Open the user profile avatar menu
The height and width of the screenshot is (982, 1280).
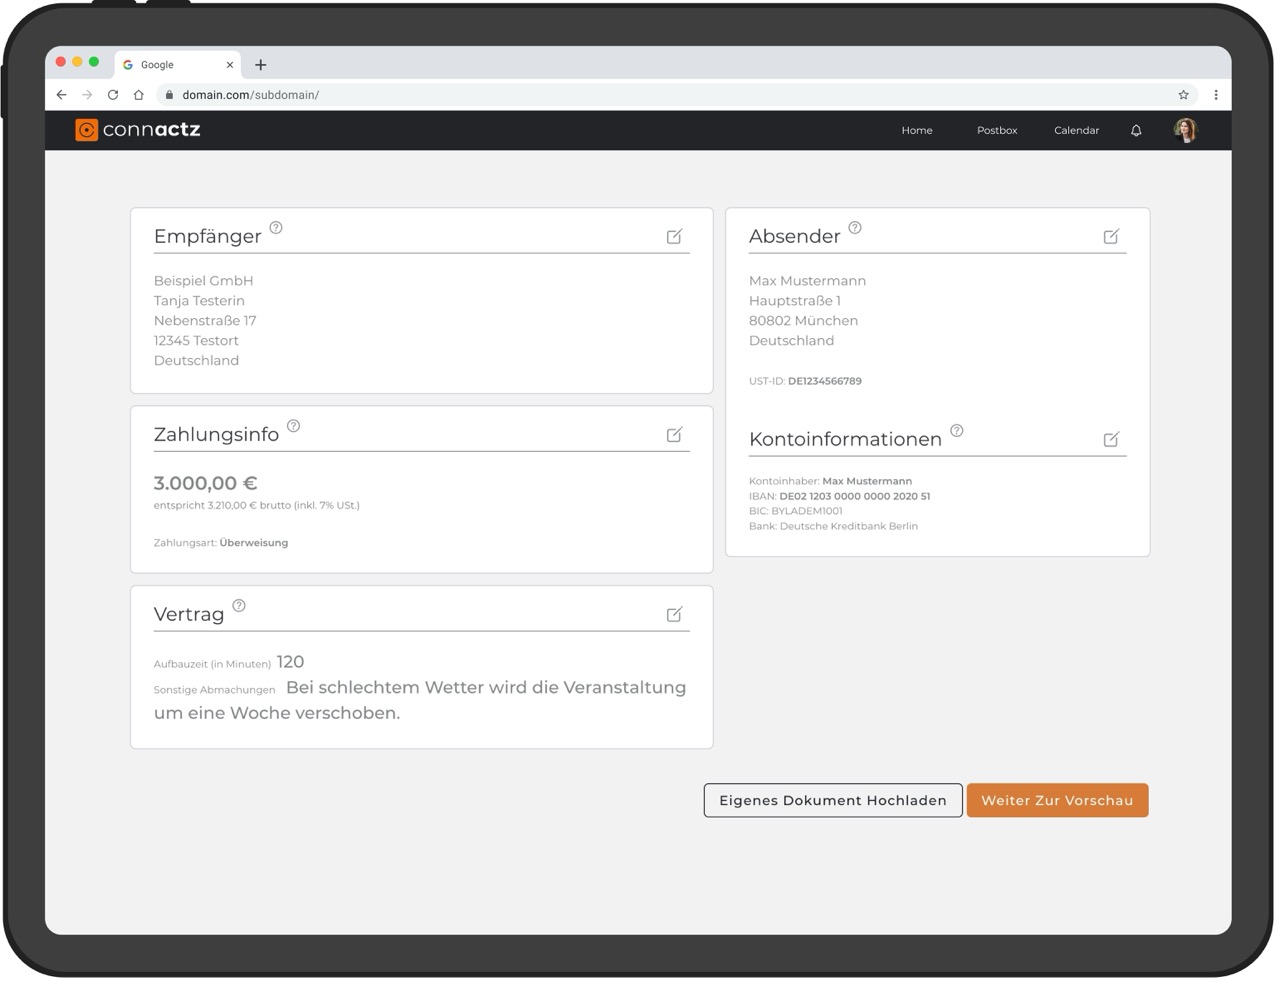tap(1185, 129)
